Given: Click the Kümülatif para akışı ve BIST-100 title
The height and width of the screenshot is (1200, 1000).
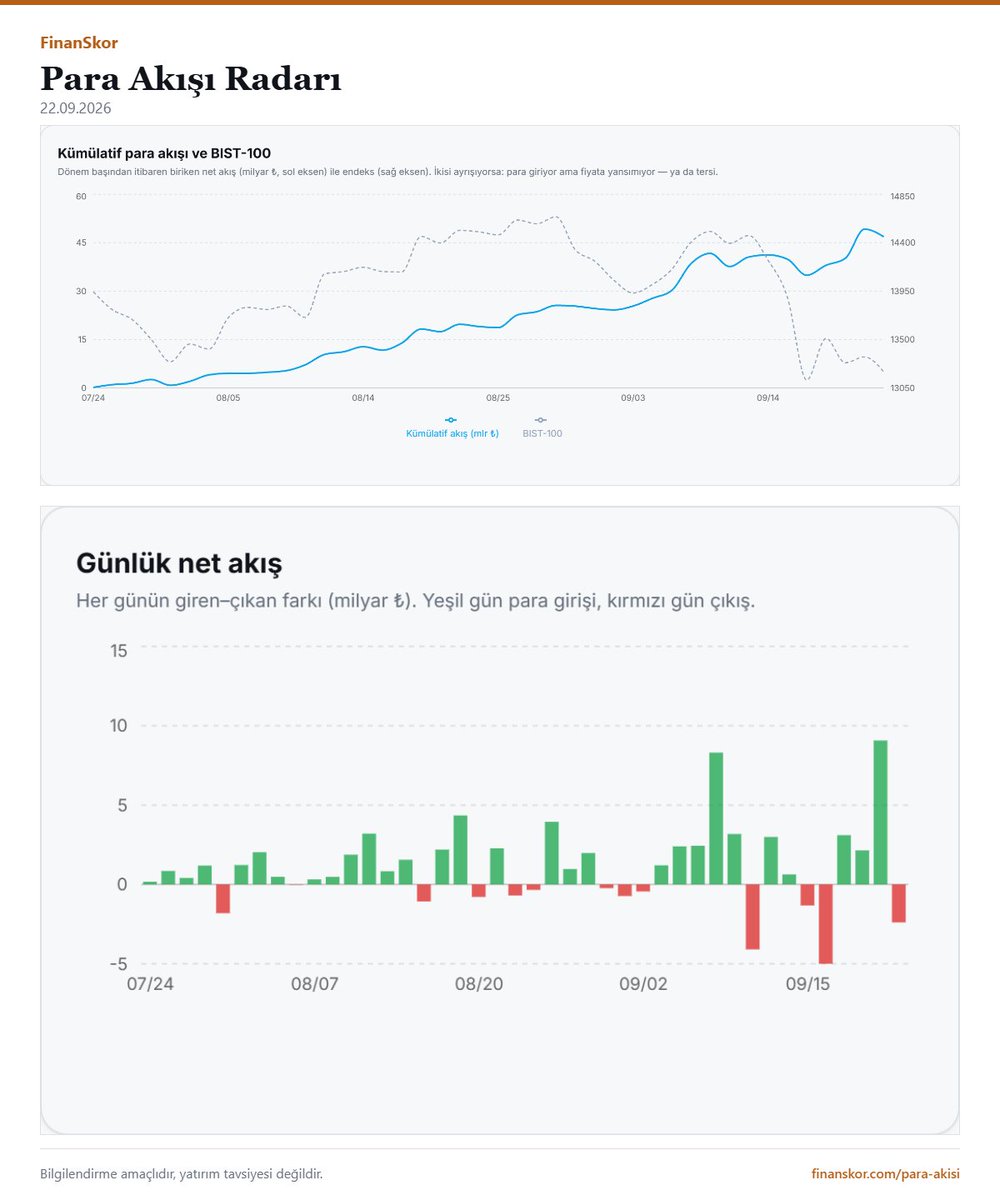Looking at the screenshot, I should [x=165, y=154].
